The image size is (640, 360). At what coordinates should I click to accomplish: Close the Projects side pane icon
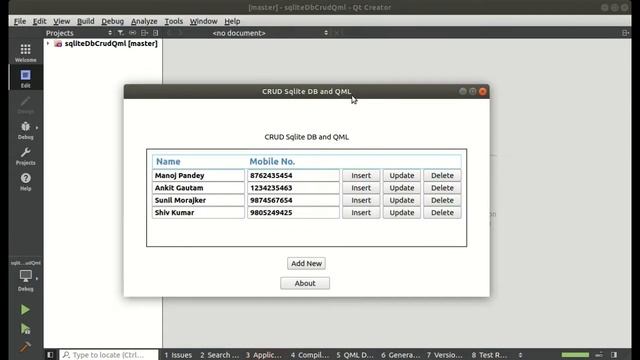pos(156,33)
